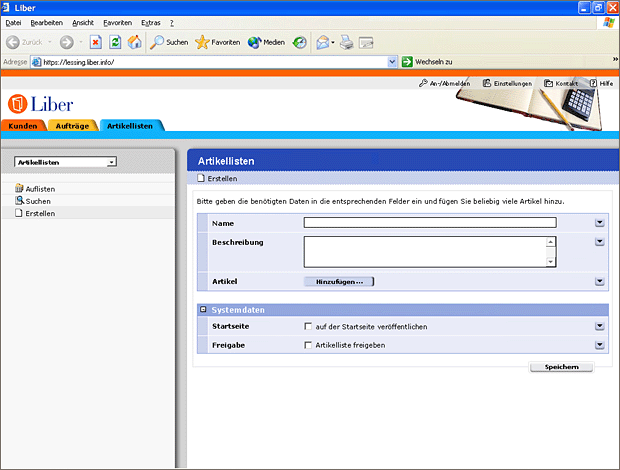
Task: Print the page with printer icon
Action: click(347, 42)
